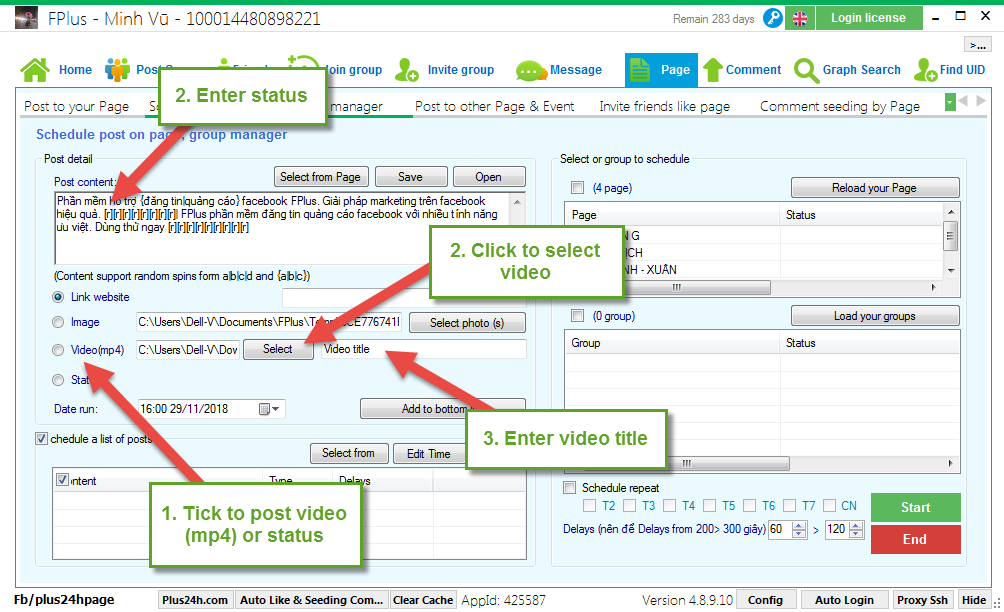The image size is (1004, 612).
Task: Select the Video(mp4) radio button
Action: 58,350
